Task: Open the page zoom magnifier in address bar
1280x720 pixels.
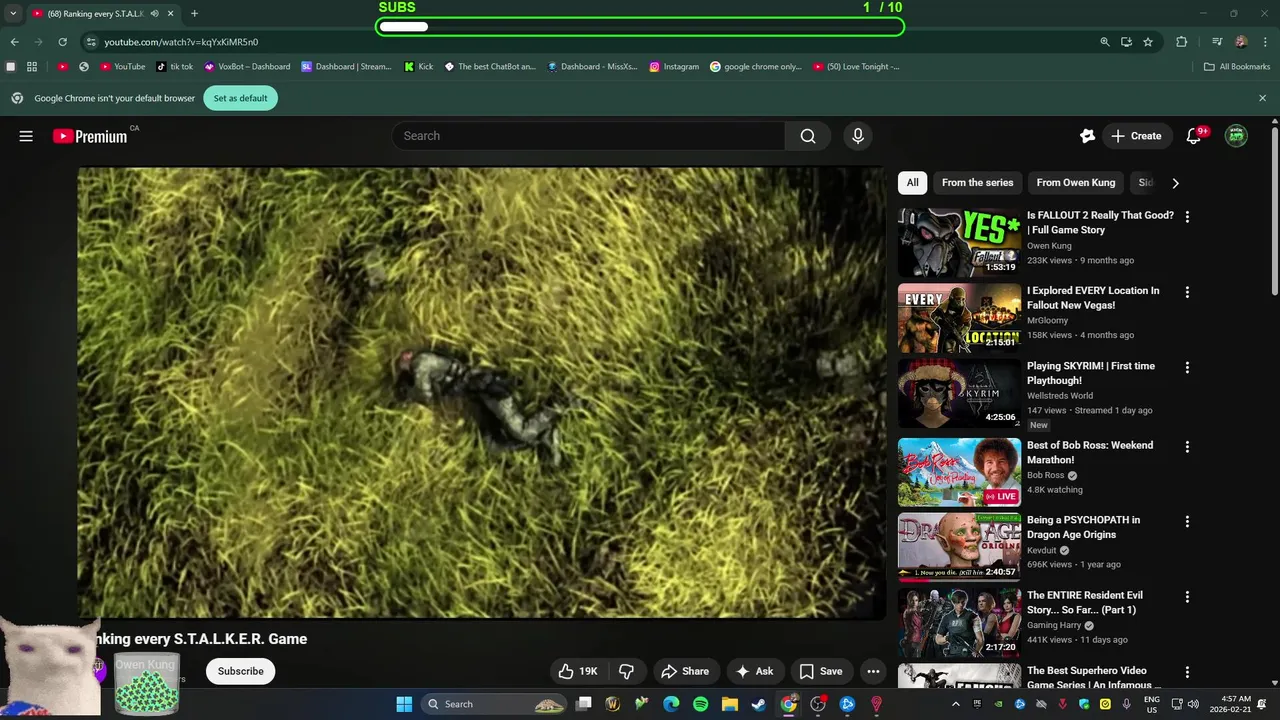Action: 1105,42
